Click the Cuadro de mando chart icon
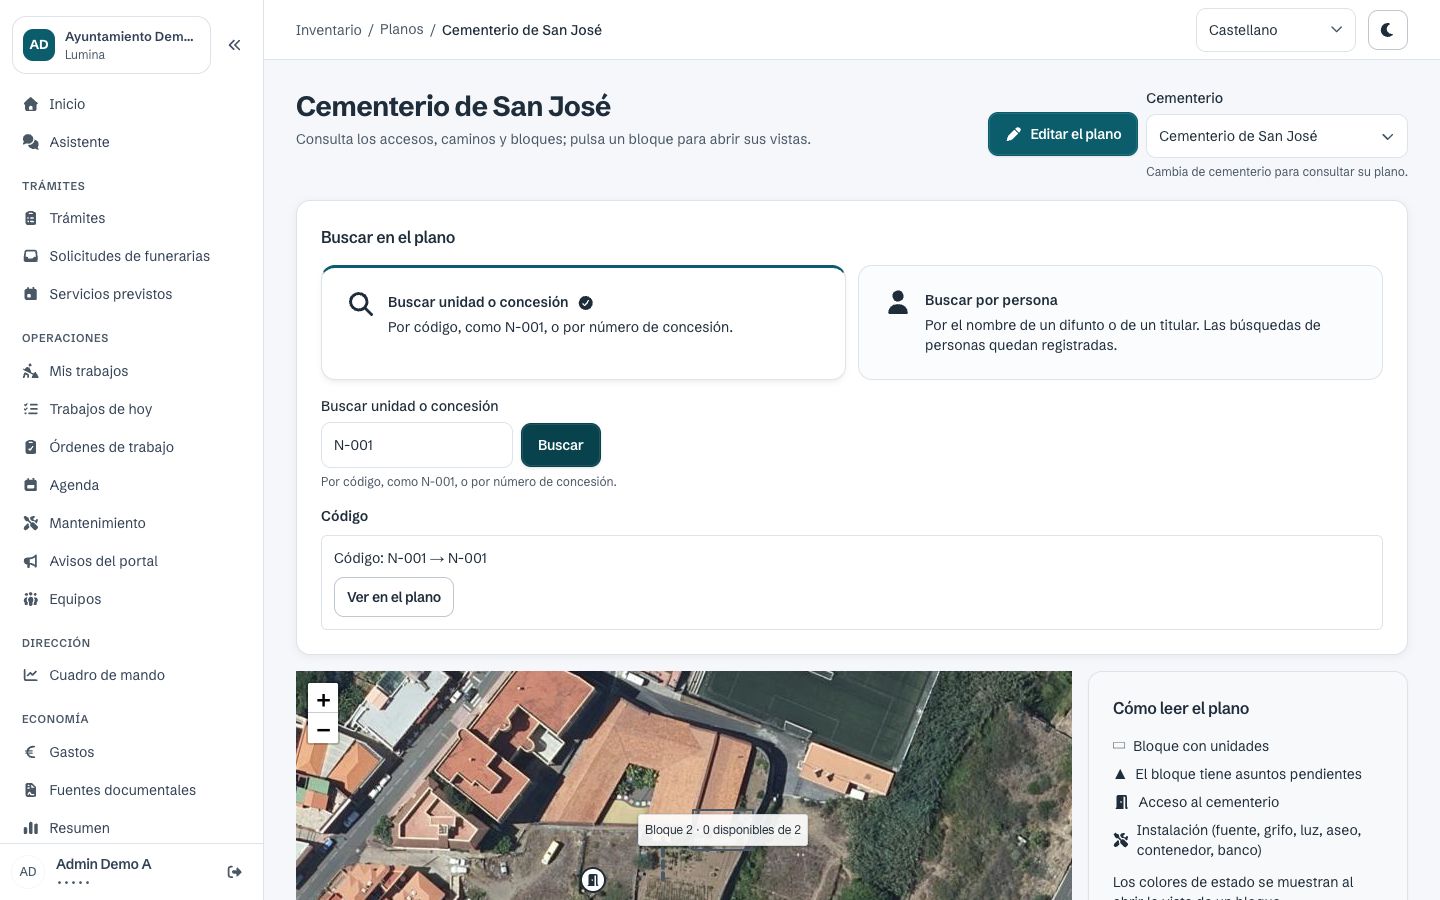 coord(31,675)
